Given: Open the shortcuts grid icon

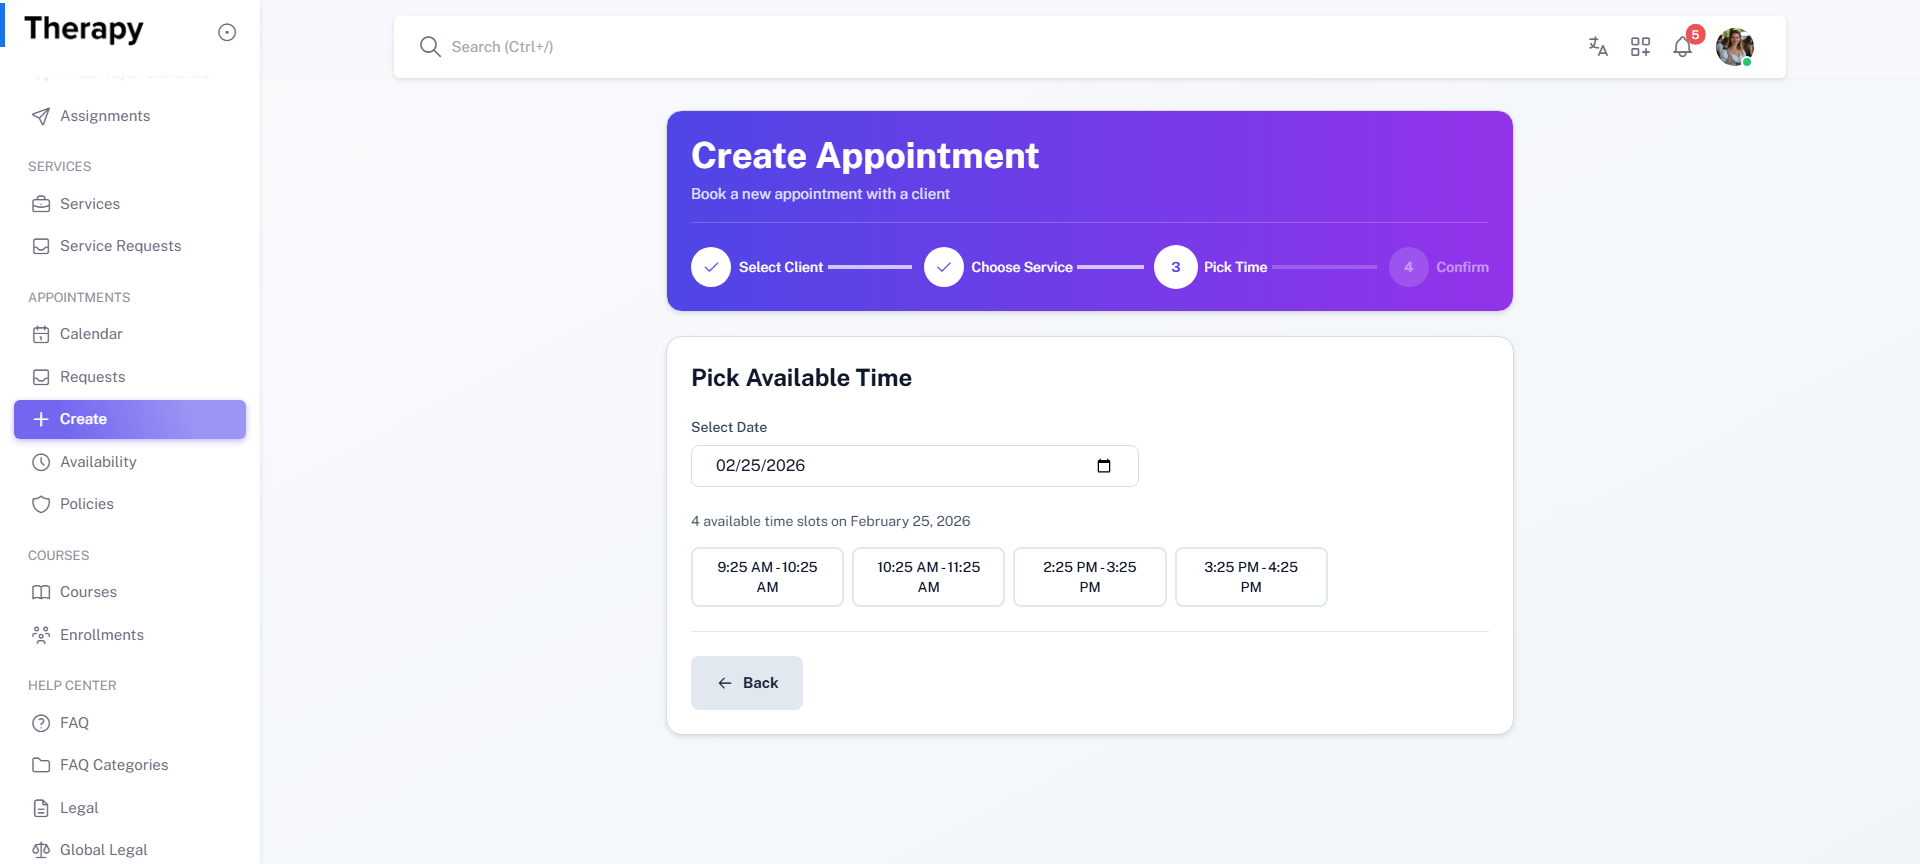Looking at the screenshot, I should click(x=1640, y=47).
